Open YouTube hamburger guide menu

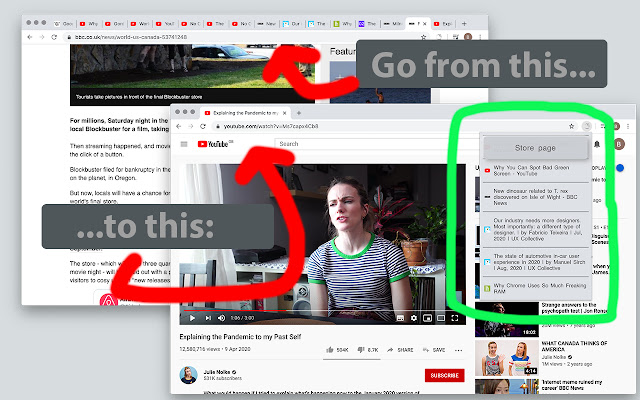pos(184,144)
